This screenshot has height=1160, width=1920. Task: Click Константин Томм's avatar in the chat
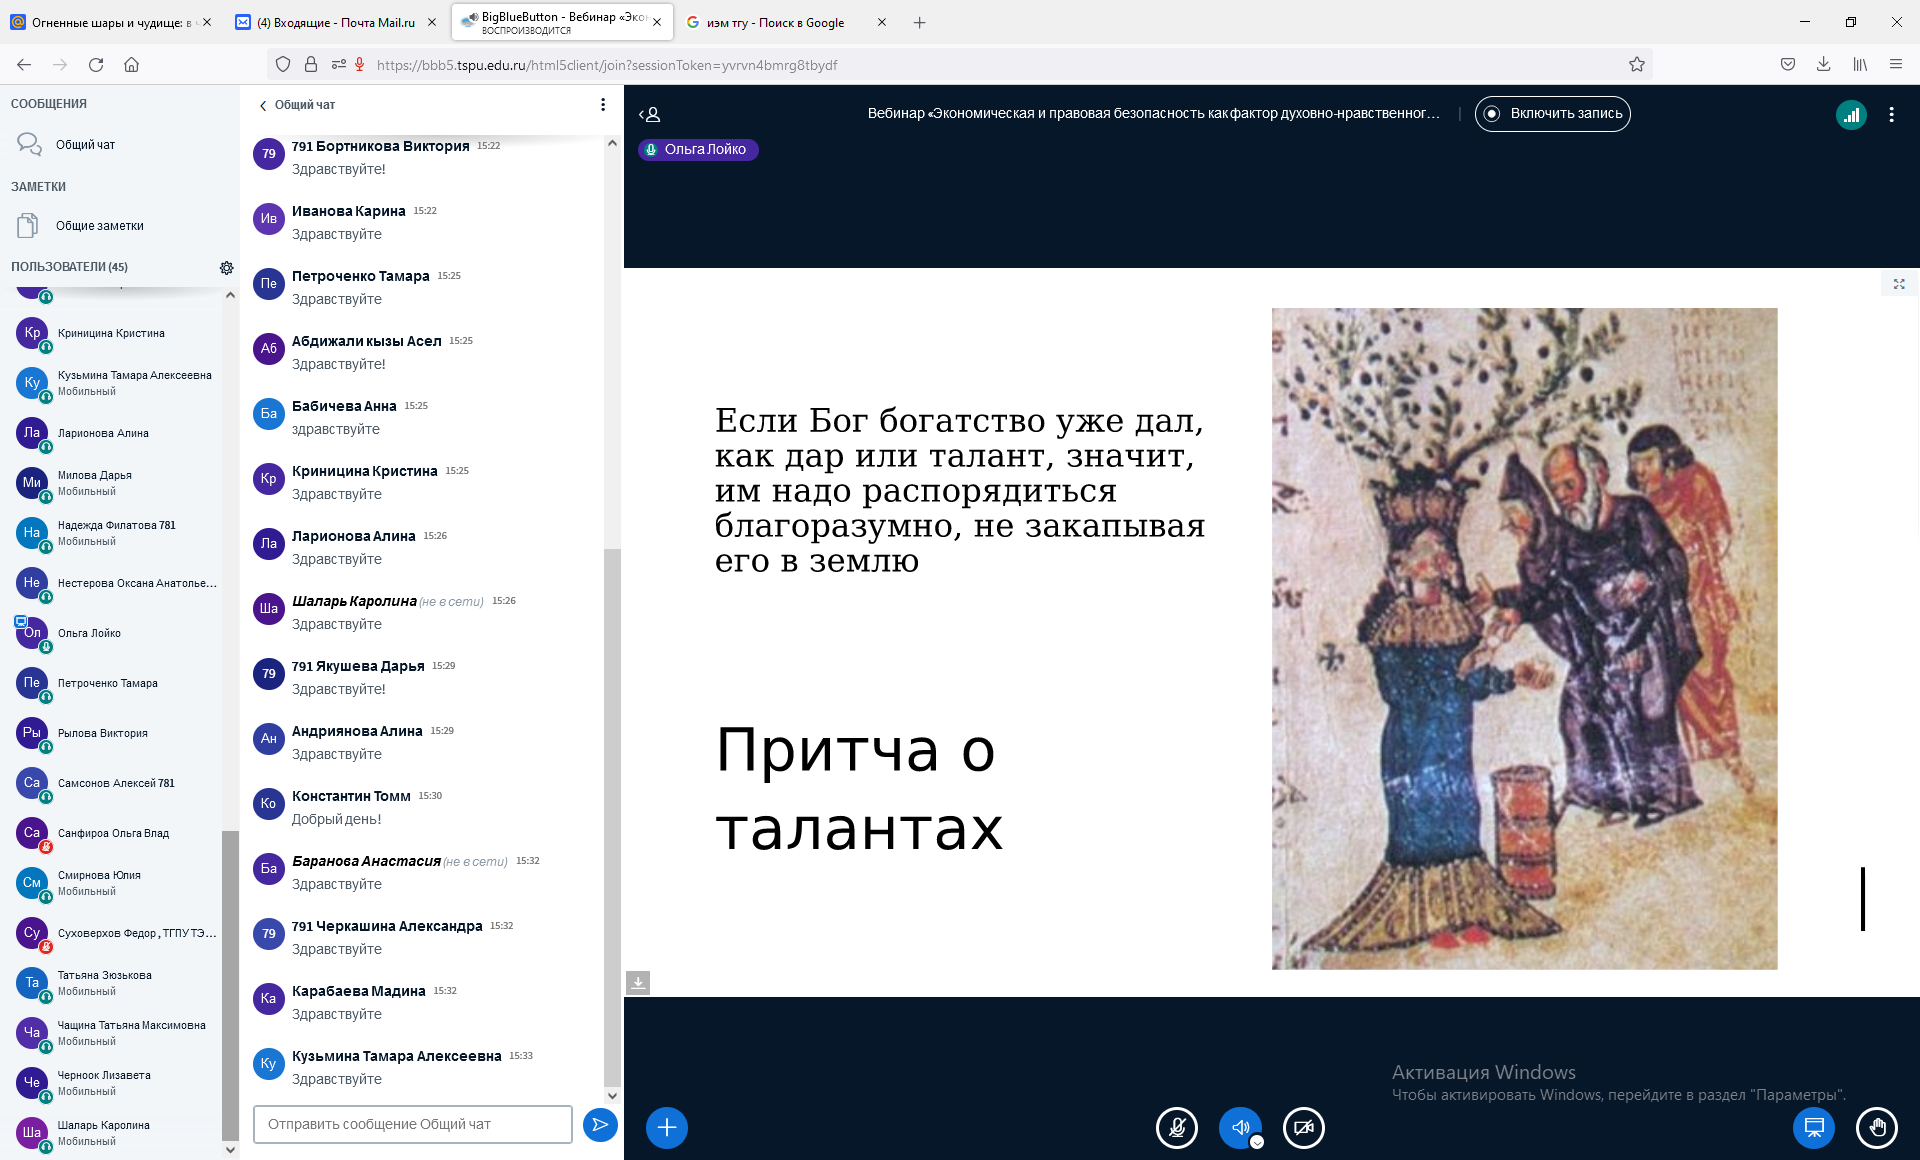coord(269,804)
